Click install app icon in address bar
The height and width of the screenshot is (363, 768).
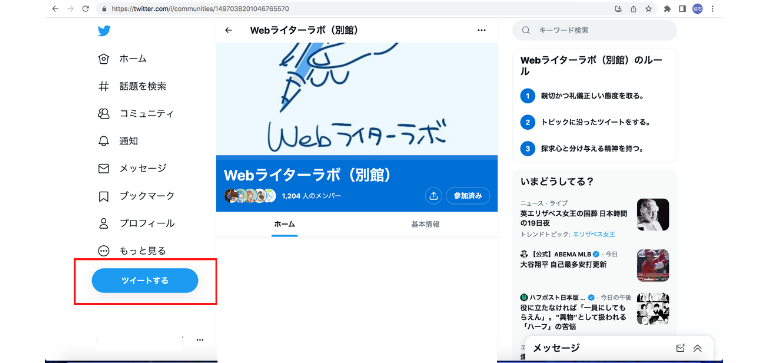coord(618,8)
